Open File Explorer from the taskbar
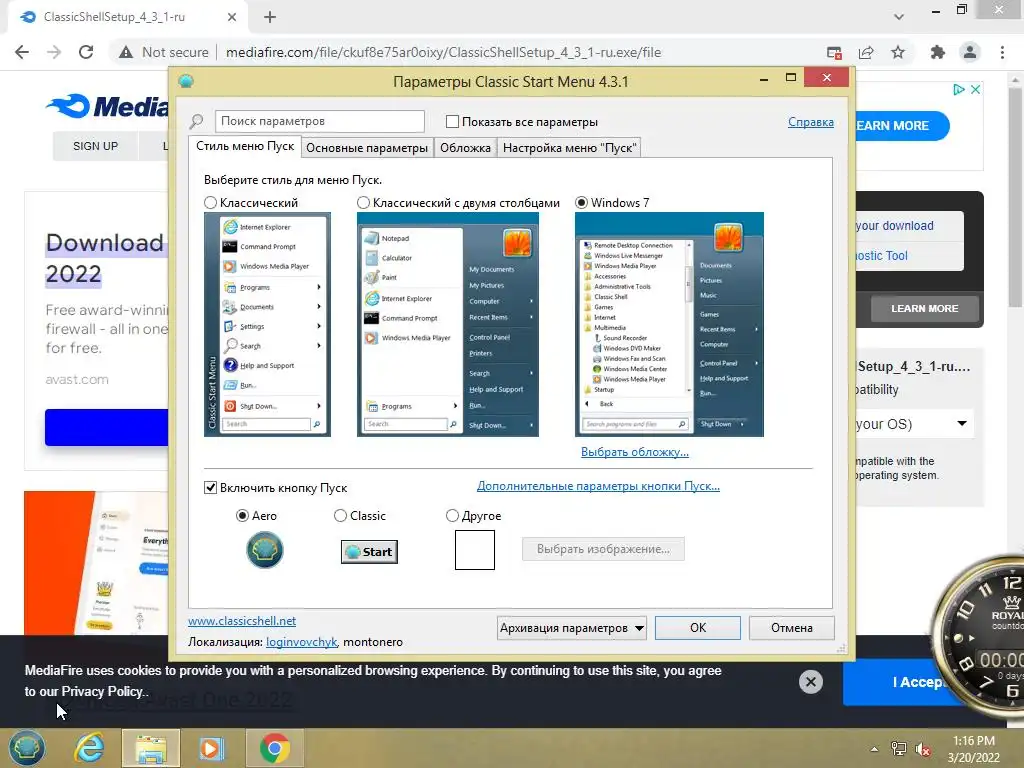Image resolution: width=1024 pixels, height=768 pixels. click(x=151, y=748)
